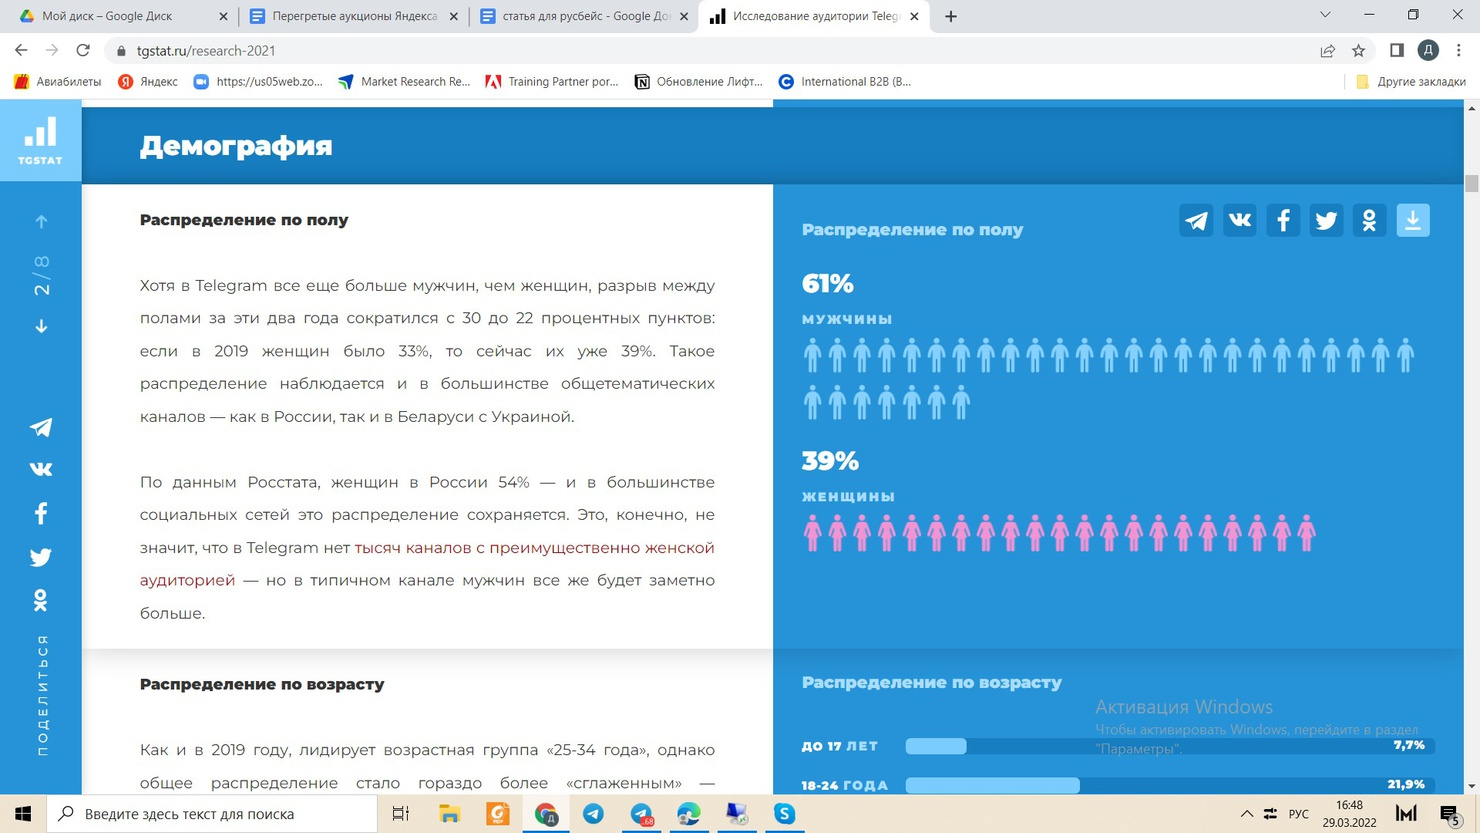
Task: Download the gender distribution chart
Action: [1413, 220]
